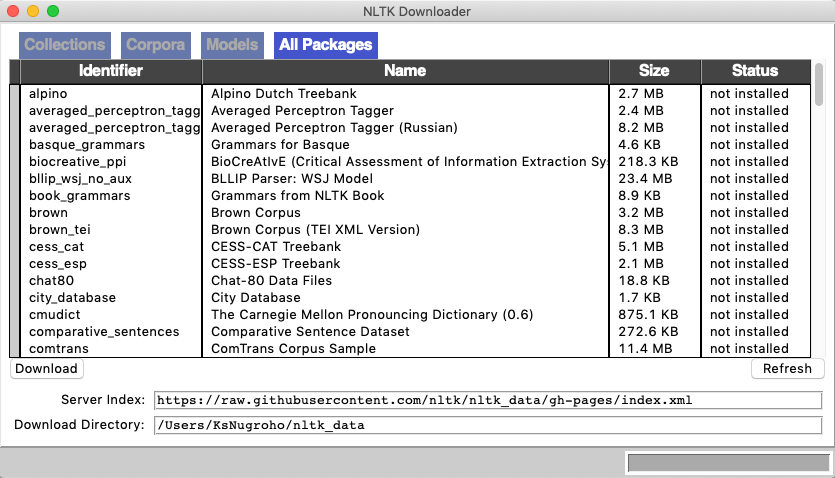The image size is (835, 478).
Task: Click the Name column header
Action: [405, 71]
